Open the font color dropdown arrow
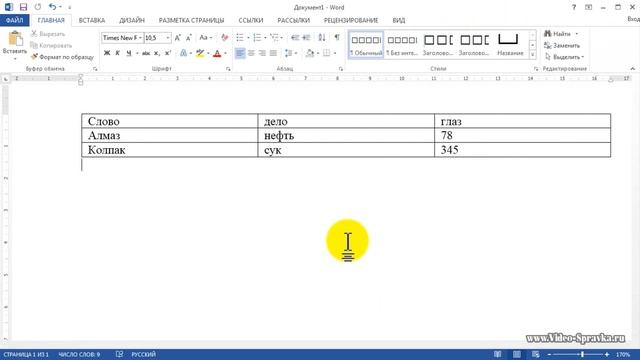640x360 pixels. 225,53
